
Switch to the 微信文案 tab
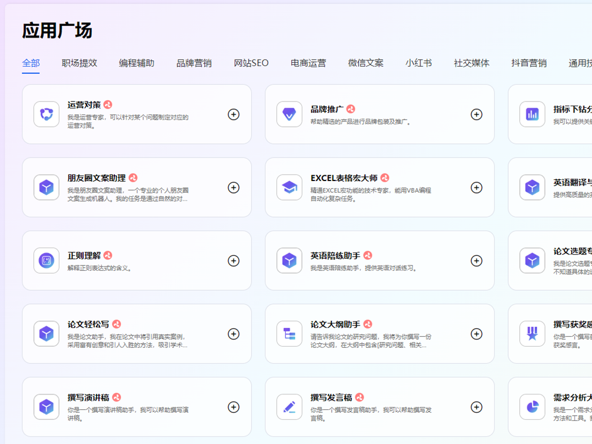365,63
